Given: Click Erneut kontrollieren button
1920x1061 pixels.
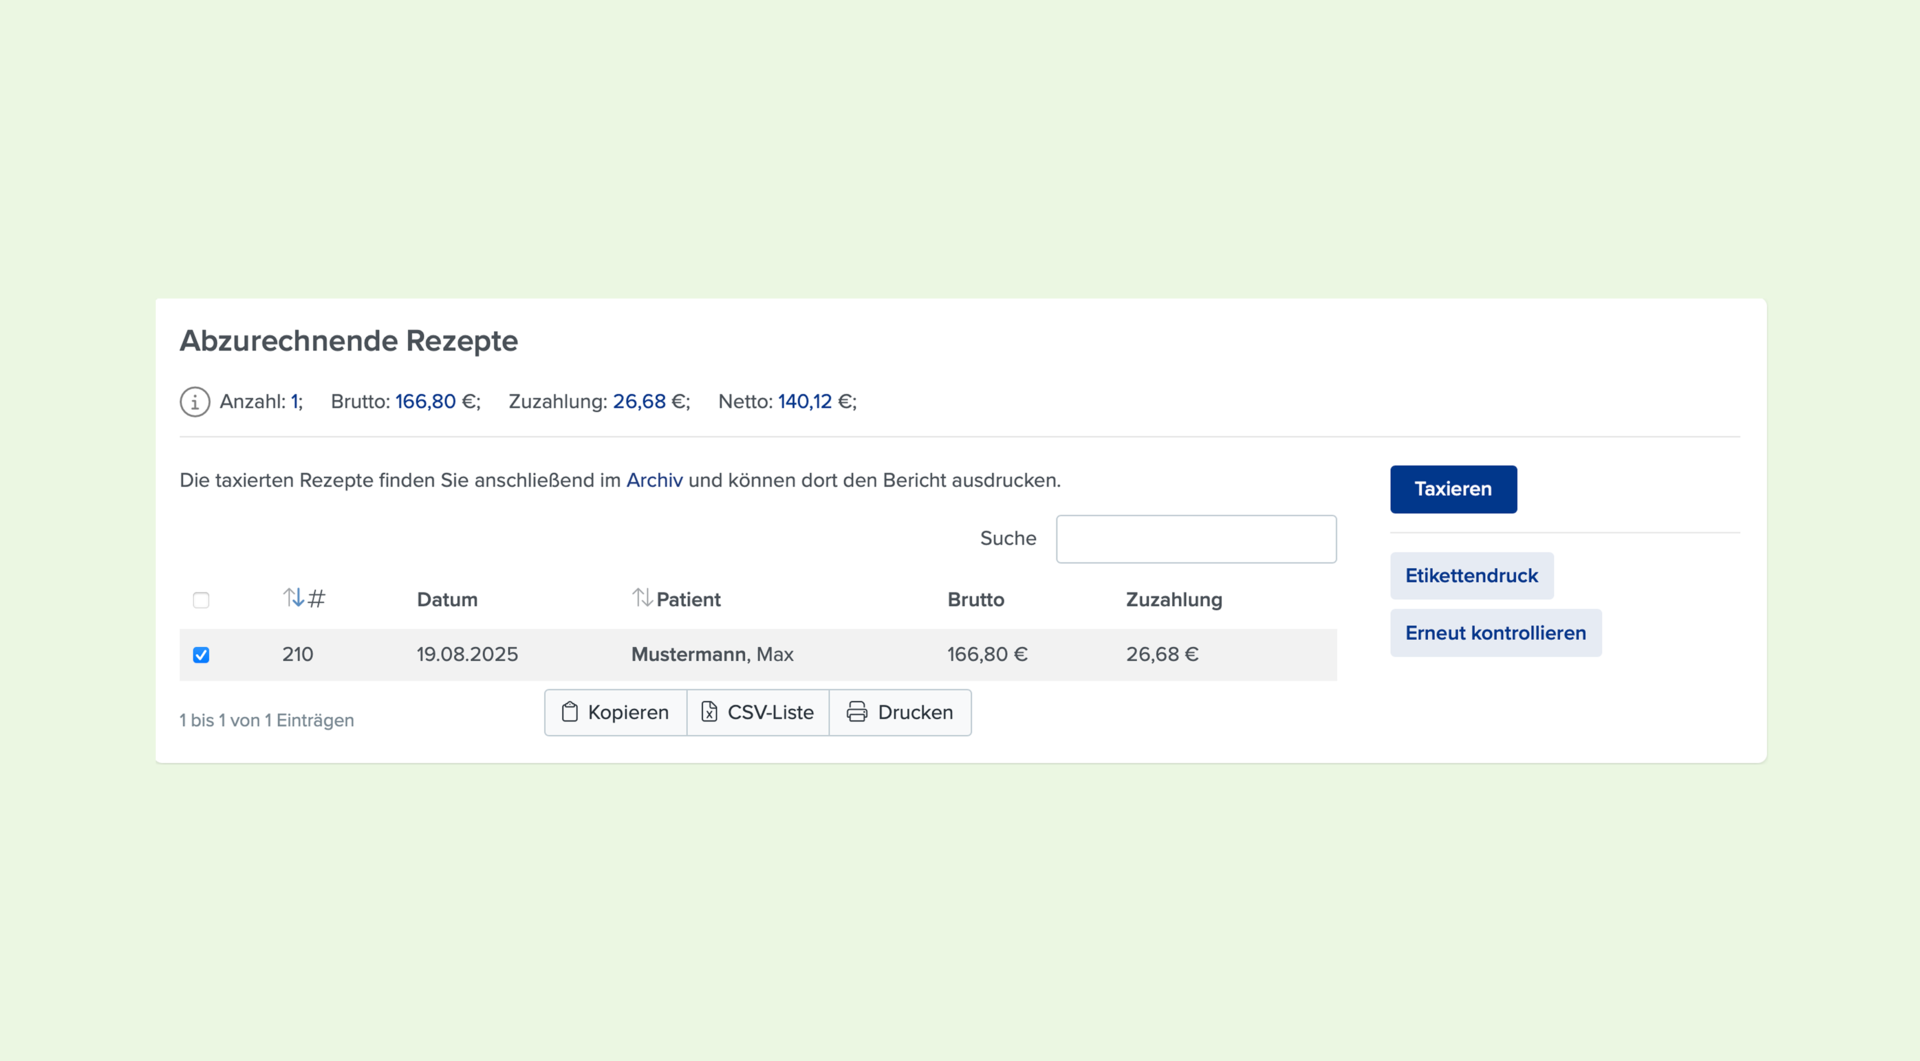Looking at the screenshot, I should tap(1495, 633).
